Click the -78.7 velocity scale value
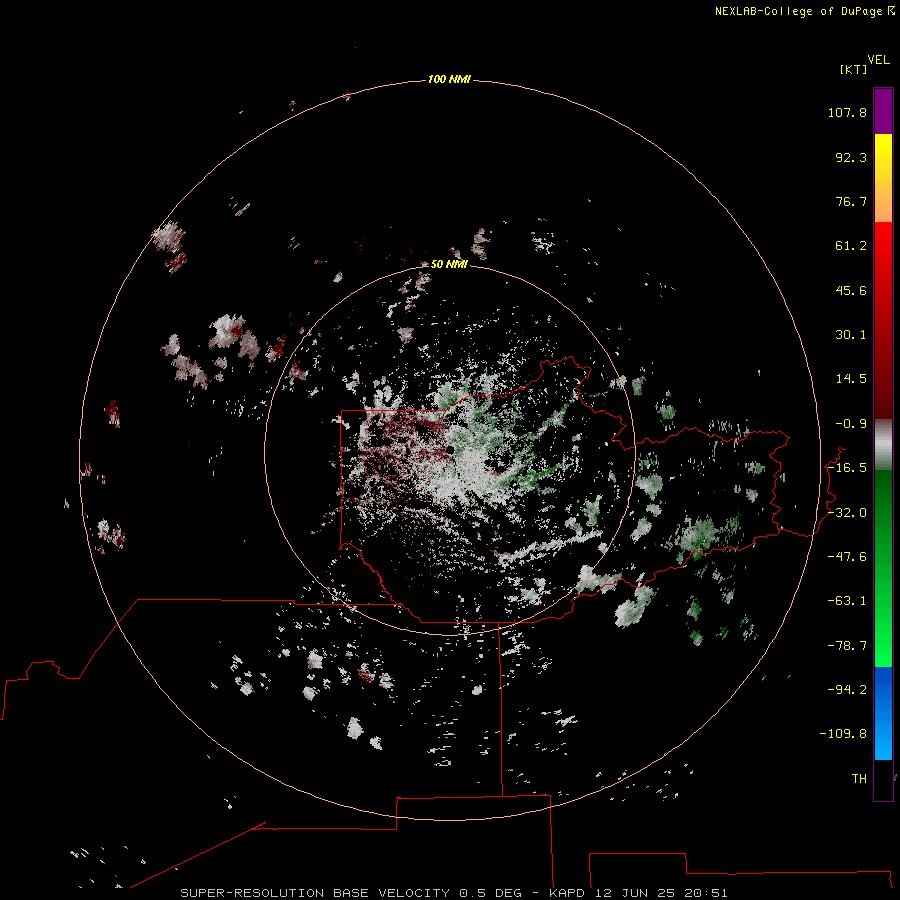The height and width of the screenshot is (900, 900). pyautogui.click(x=847, y=646)
